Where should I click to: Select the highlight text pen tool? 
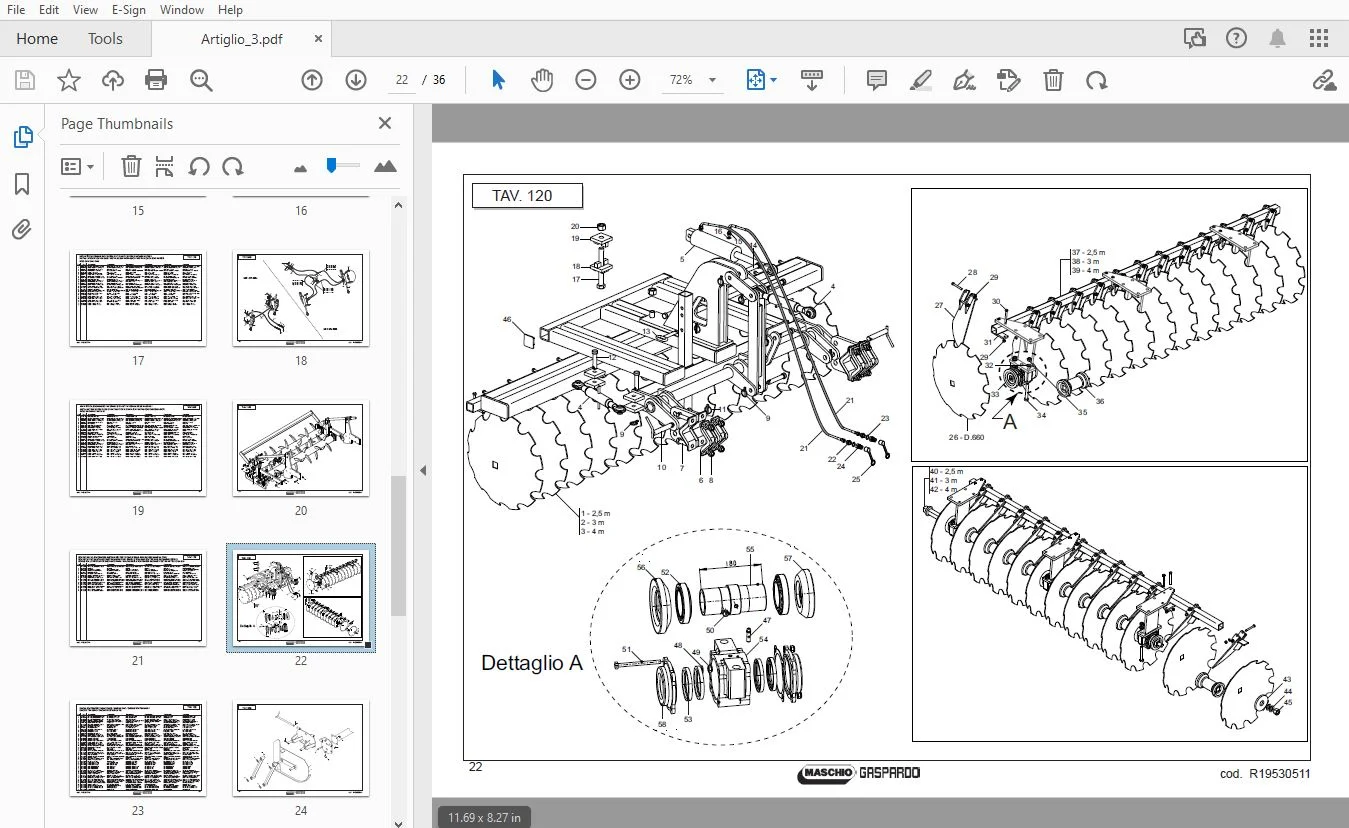tap(921, 80)
